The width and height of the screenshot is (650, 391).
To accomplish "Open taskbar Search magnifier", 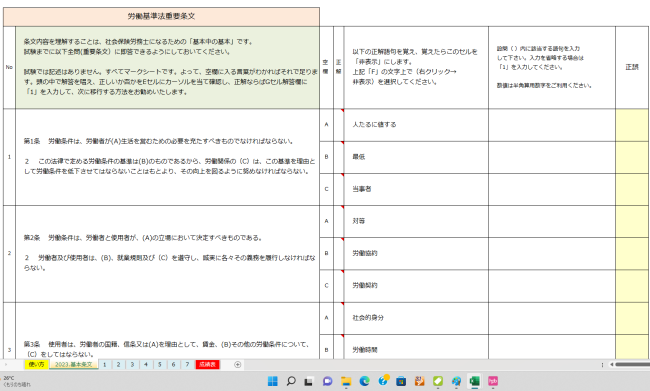I will [x=291, y=381].
